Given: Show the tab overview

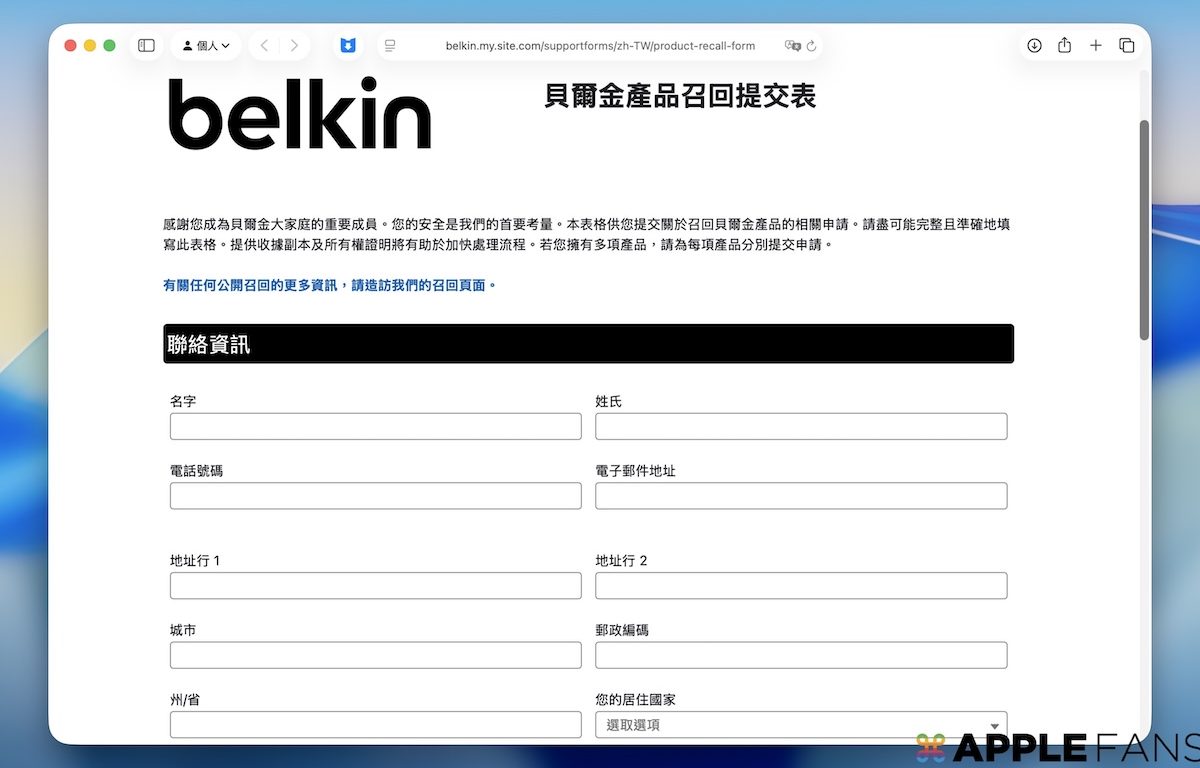Looking at the screenshot, I should [x=1127, y=46].
